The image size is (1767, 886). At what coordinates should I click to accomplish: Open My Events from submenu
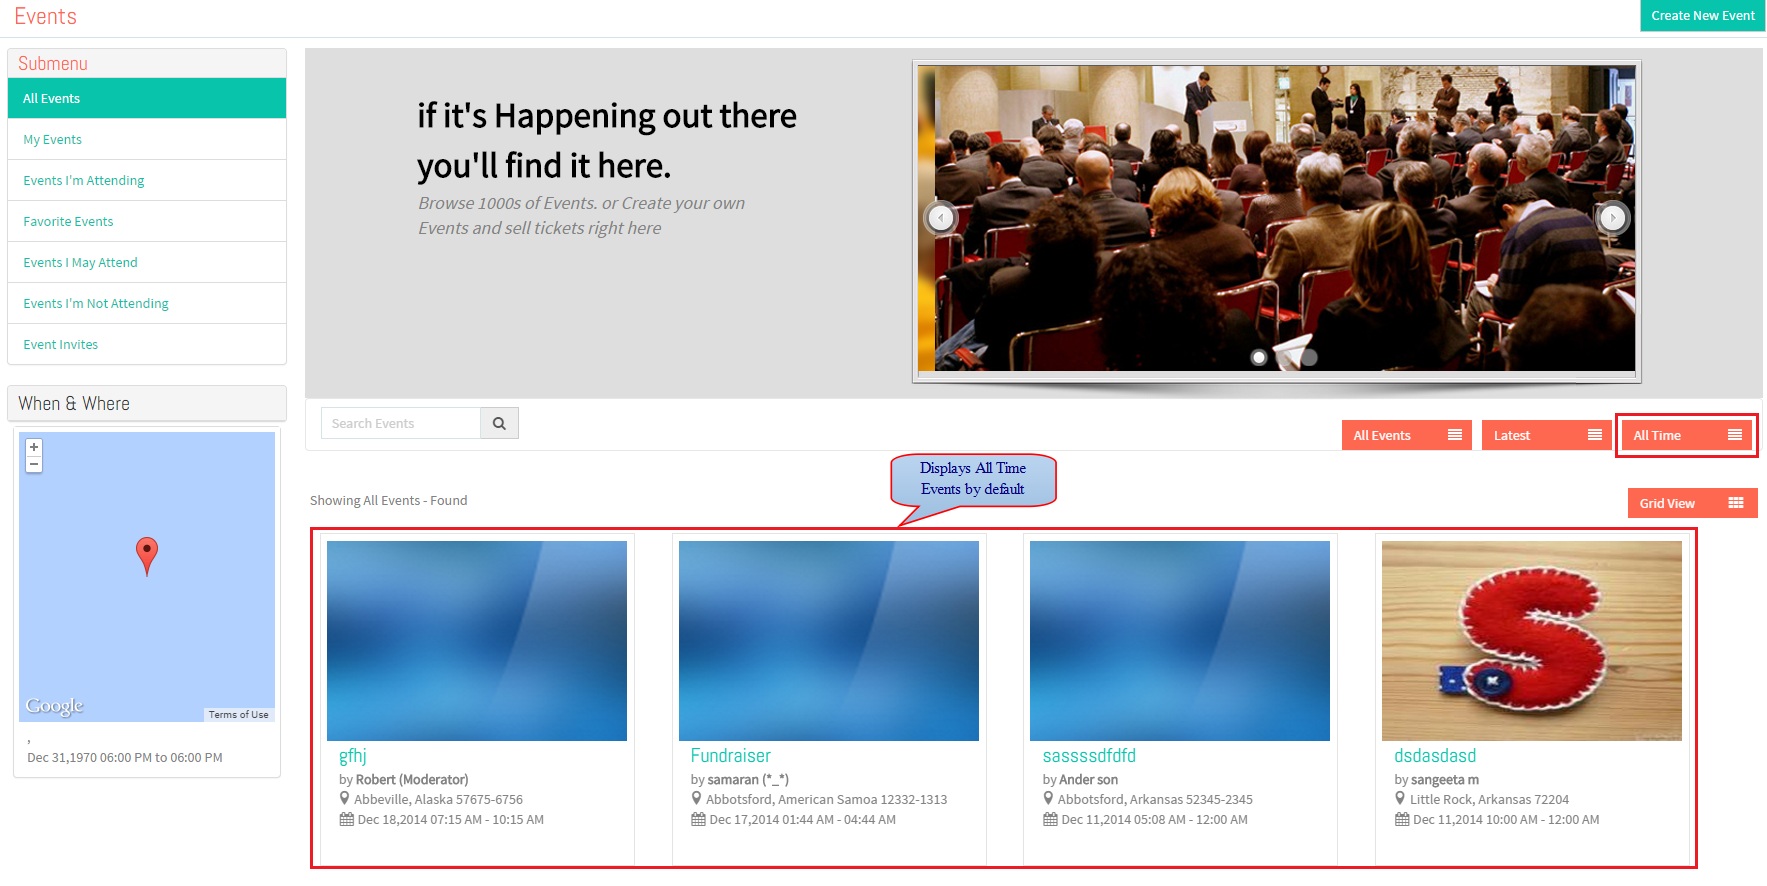click(147, 139)
